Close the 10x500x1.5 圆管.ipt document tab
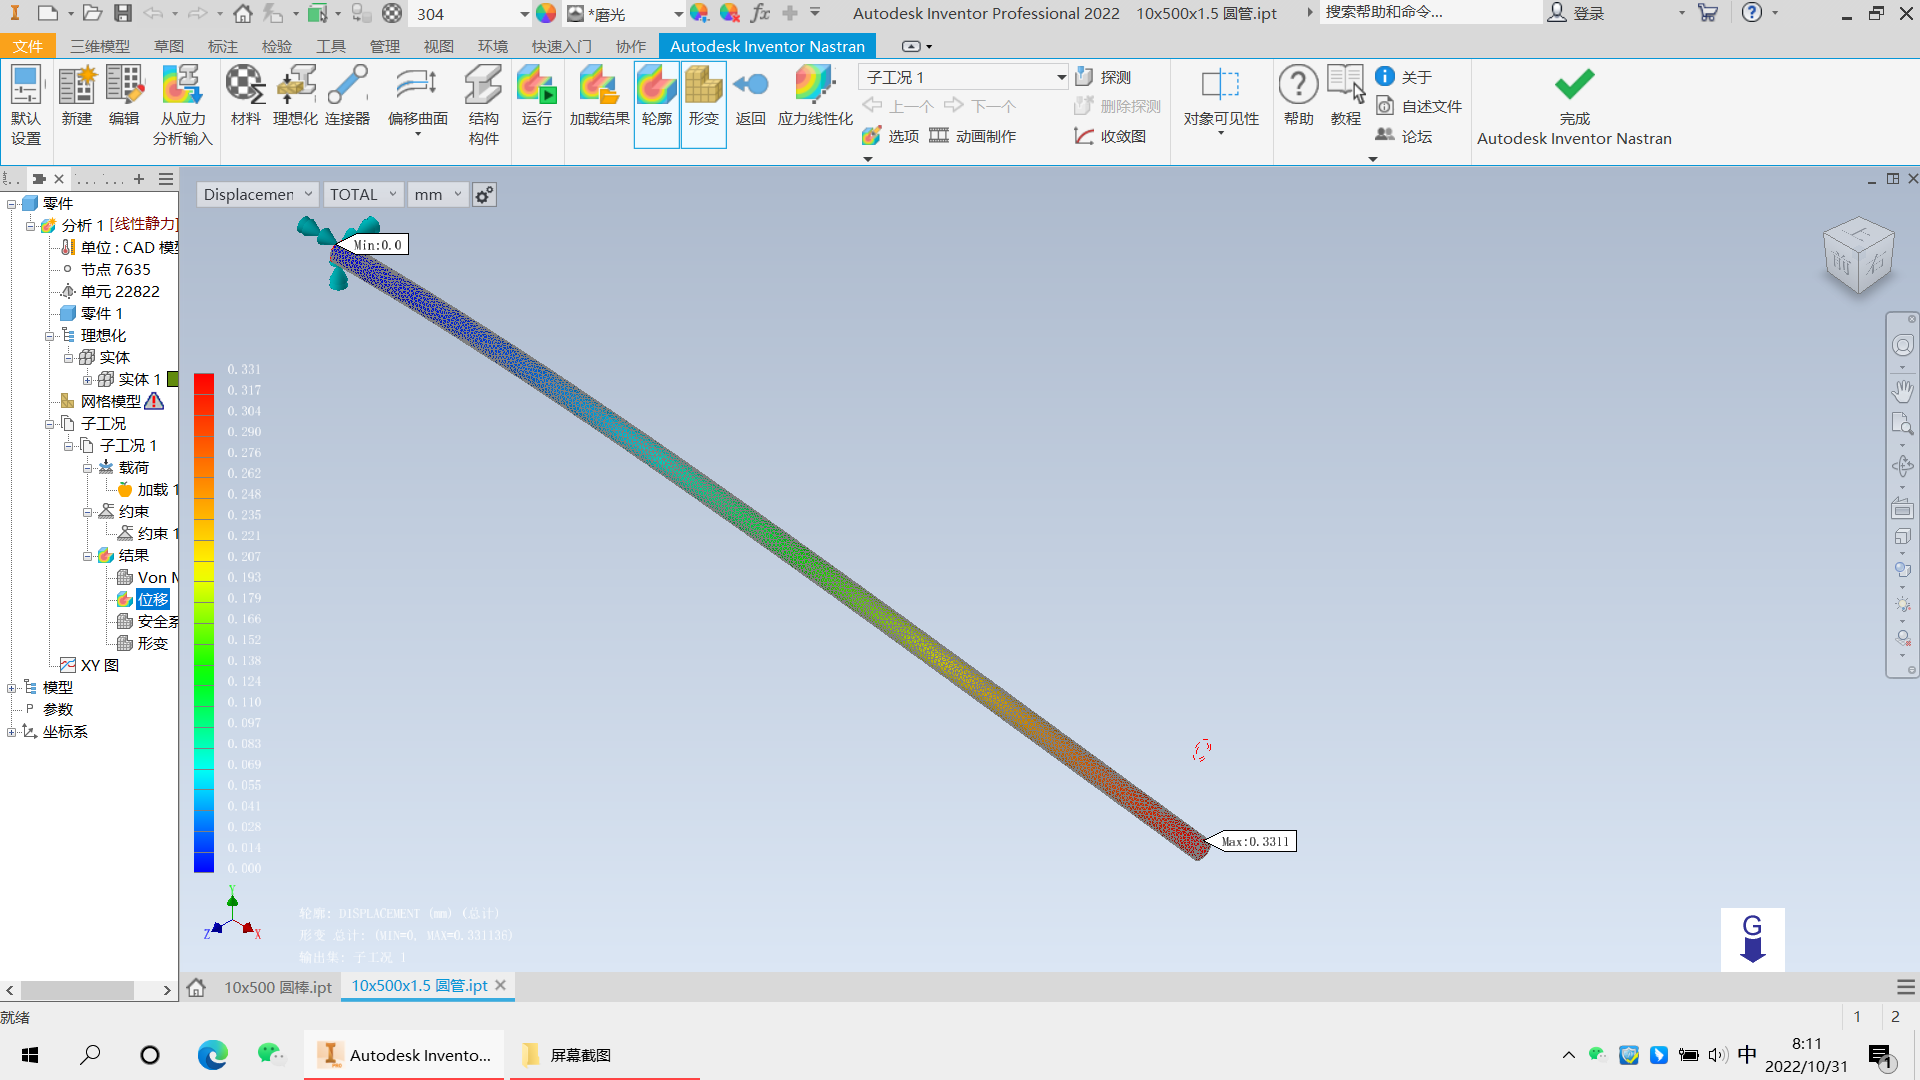Screen dimensions: 1920x1080 point(500,985)
